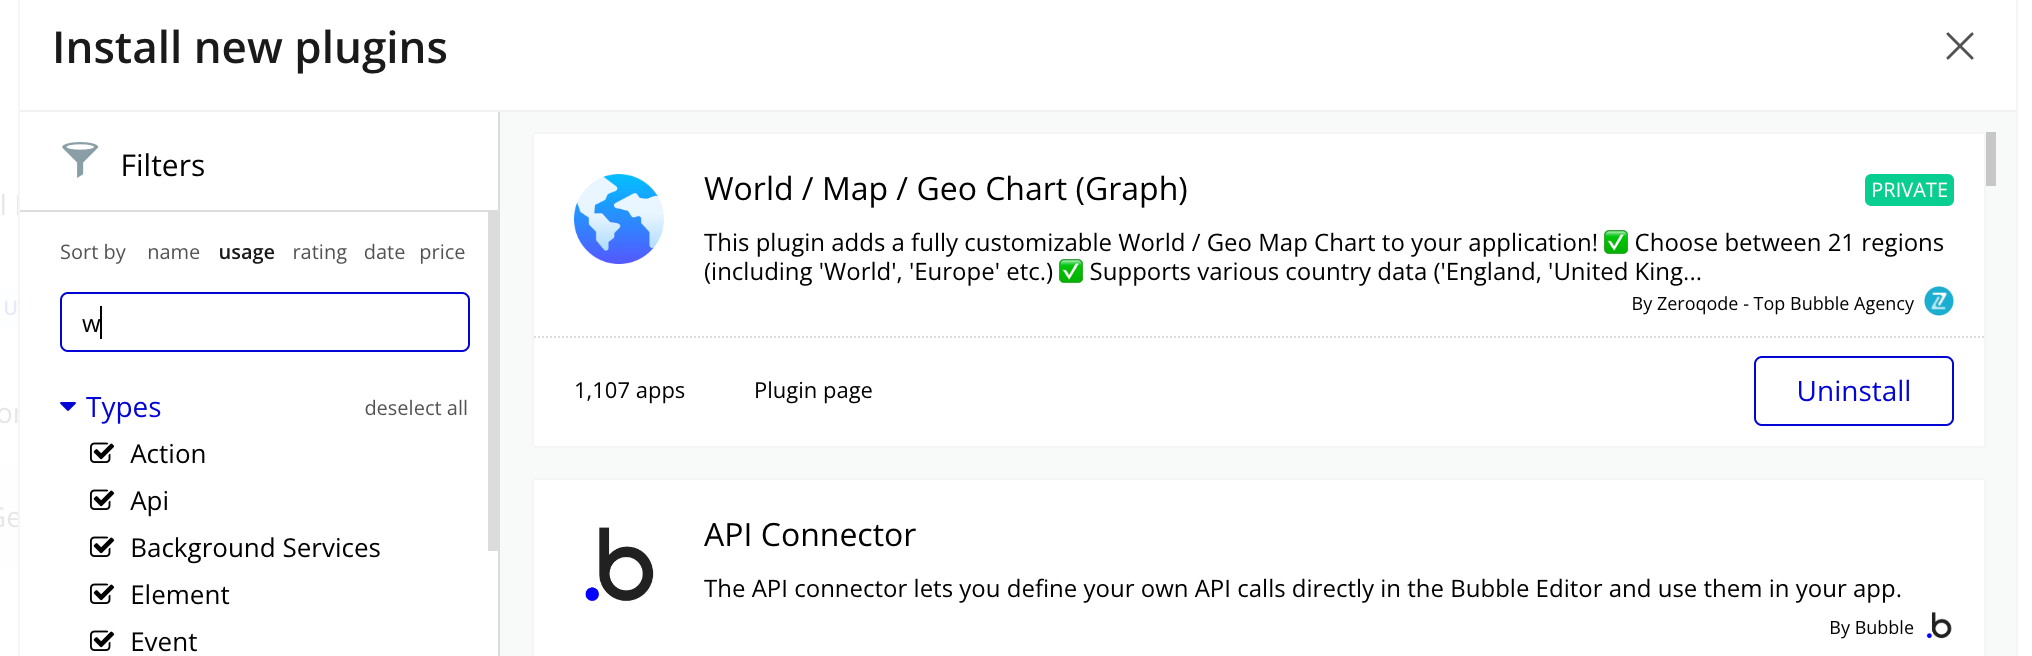This screenshot has height=656, width=2032.
Task: Close the Install new plugins dialog
Action: pyautogui.click(x=1960, y=46)
